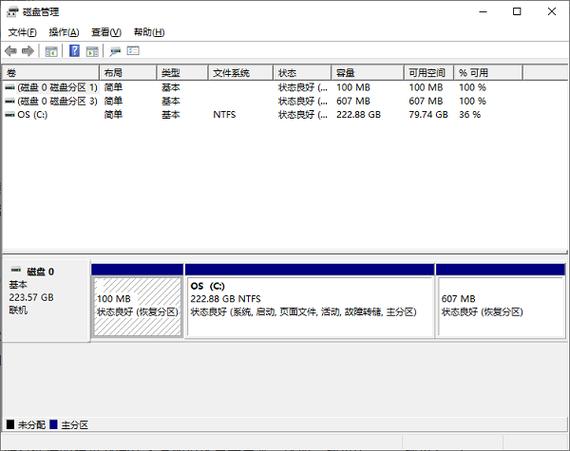Click the 607 MB capacity cell in list

click(x=353, y=101)
